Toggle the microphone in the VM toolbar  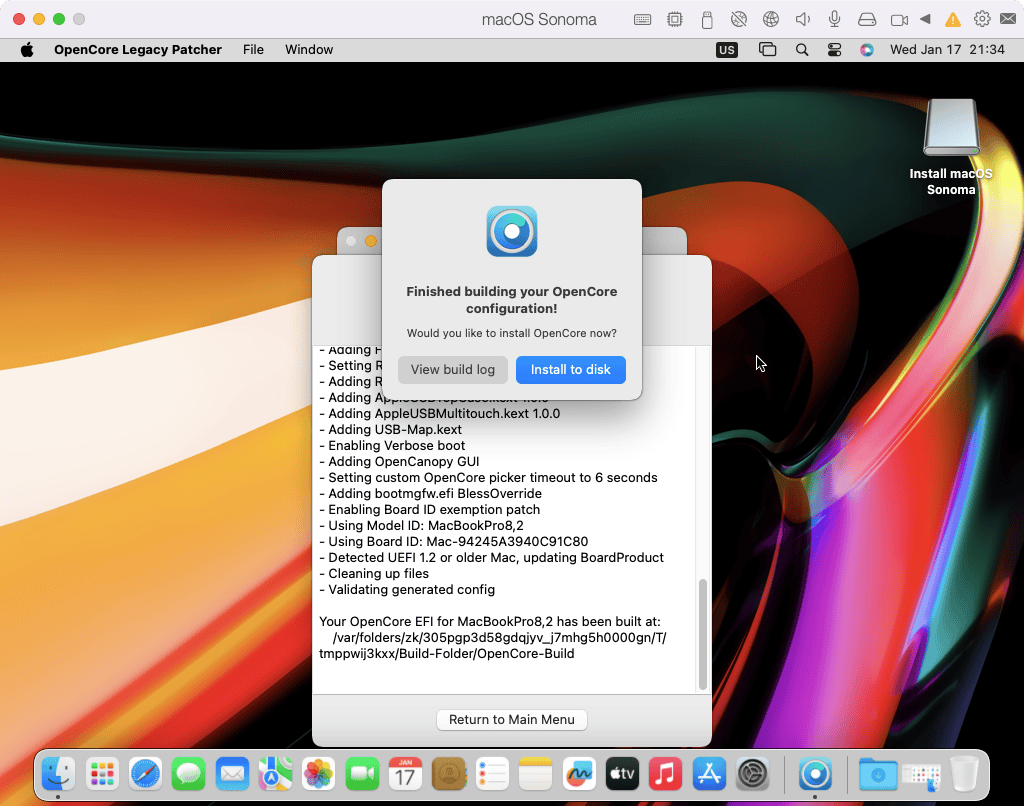pyautogui.click(x=834, y=19)
